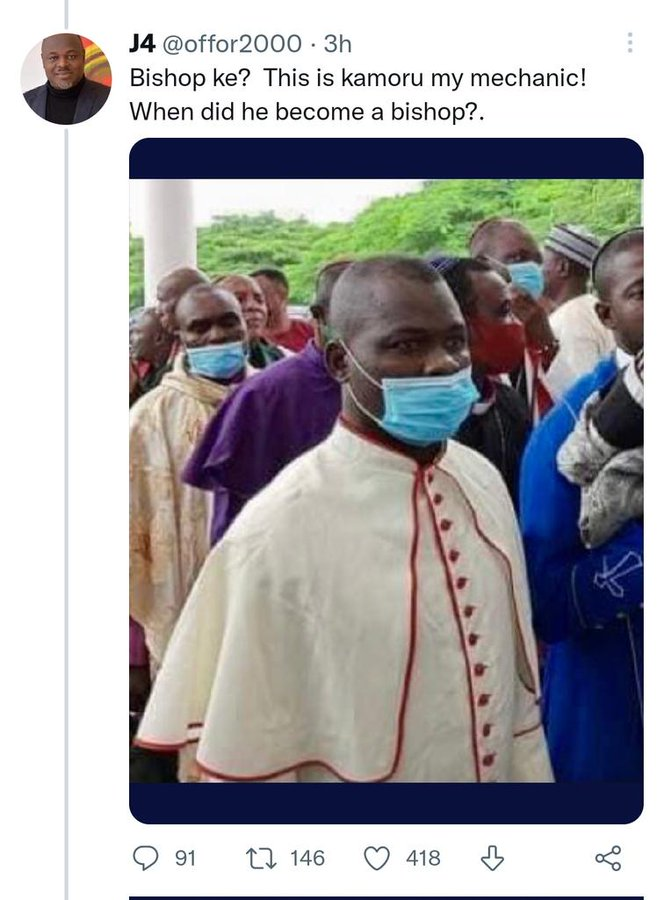Open the attached photo of the masked man
Viewport: 664px width, 900px height.
(385, 480)
